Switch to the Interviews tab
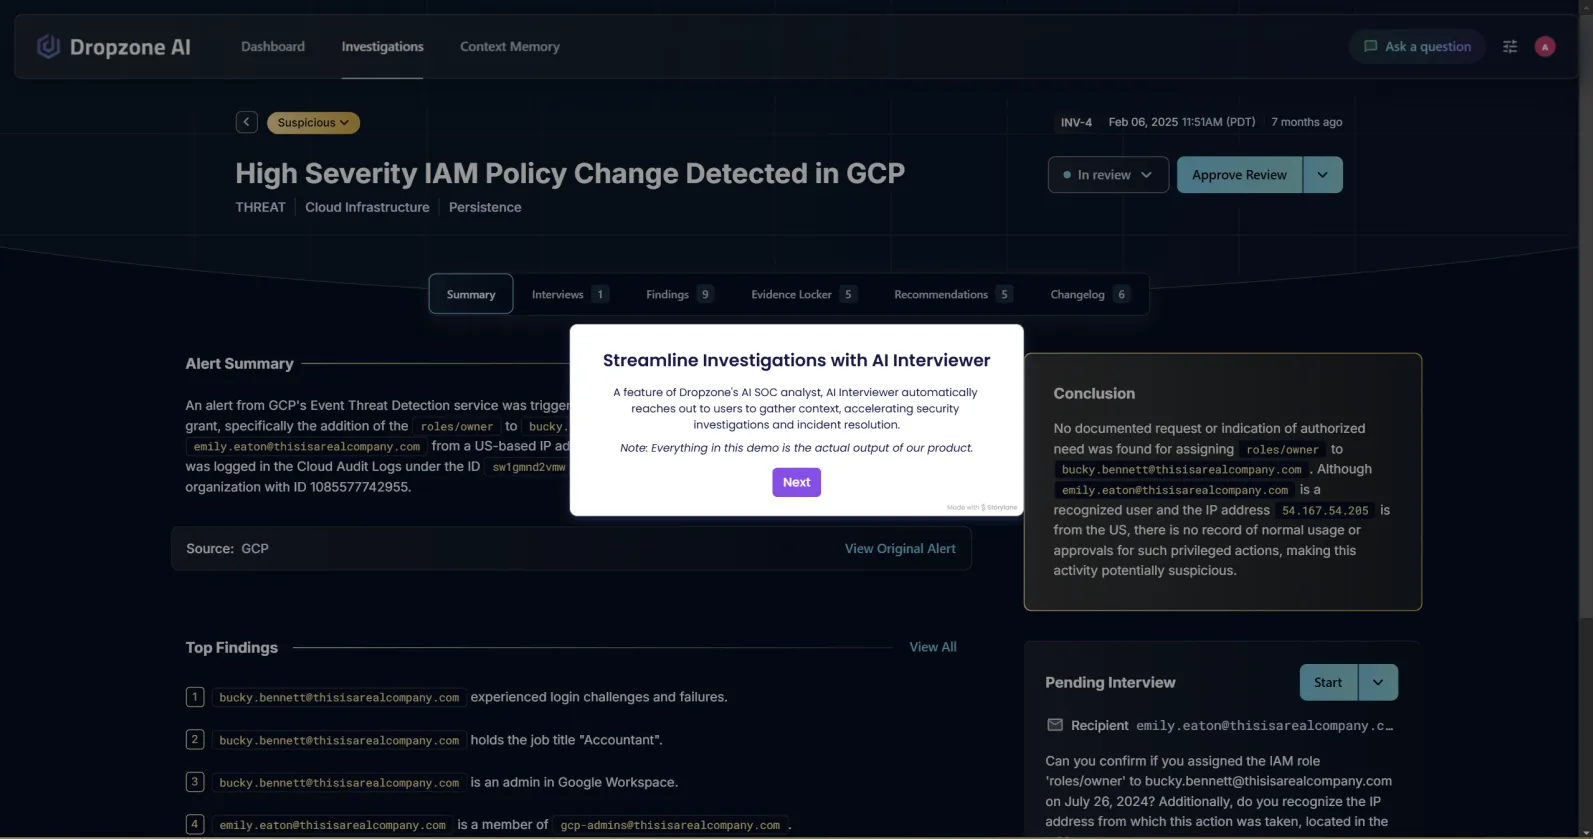Screen dimensions: 1593x839 pyautogui.click(x=569, y=294)
